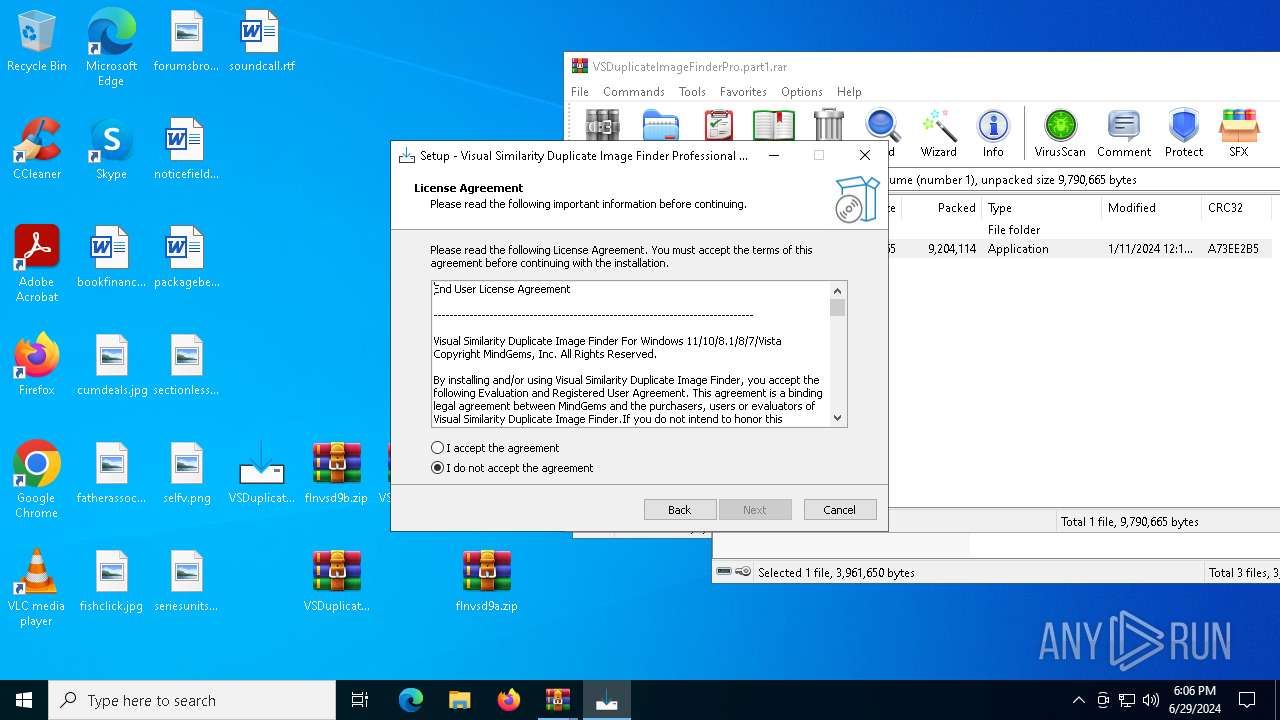Open Firefox desktop shortcut
Screen dimensions: 1280x720
[37, 366]
